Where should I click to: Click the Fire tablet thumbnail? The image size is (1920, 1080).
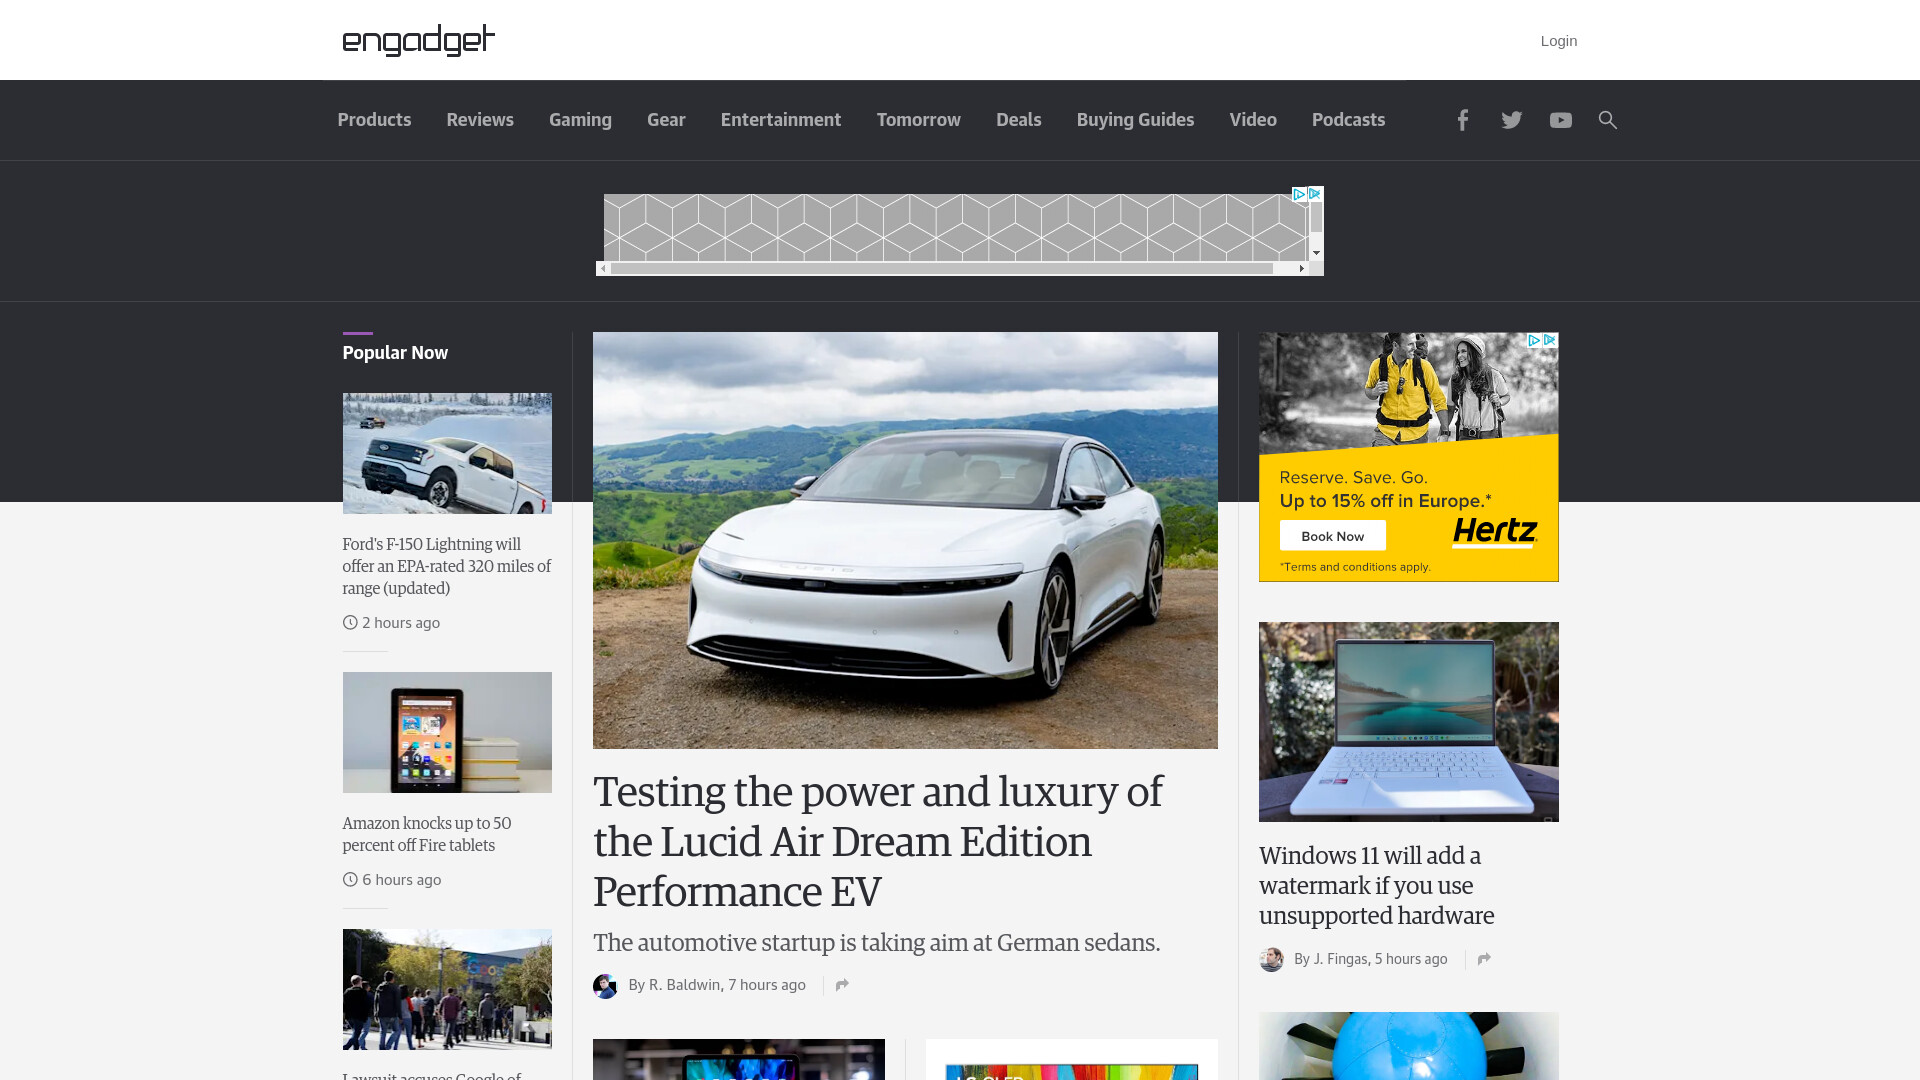447,732
